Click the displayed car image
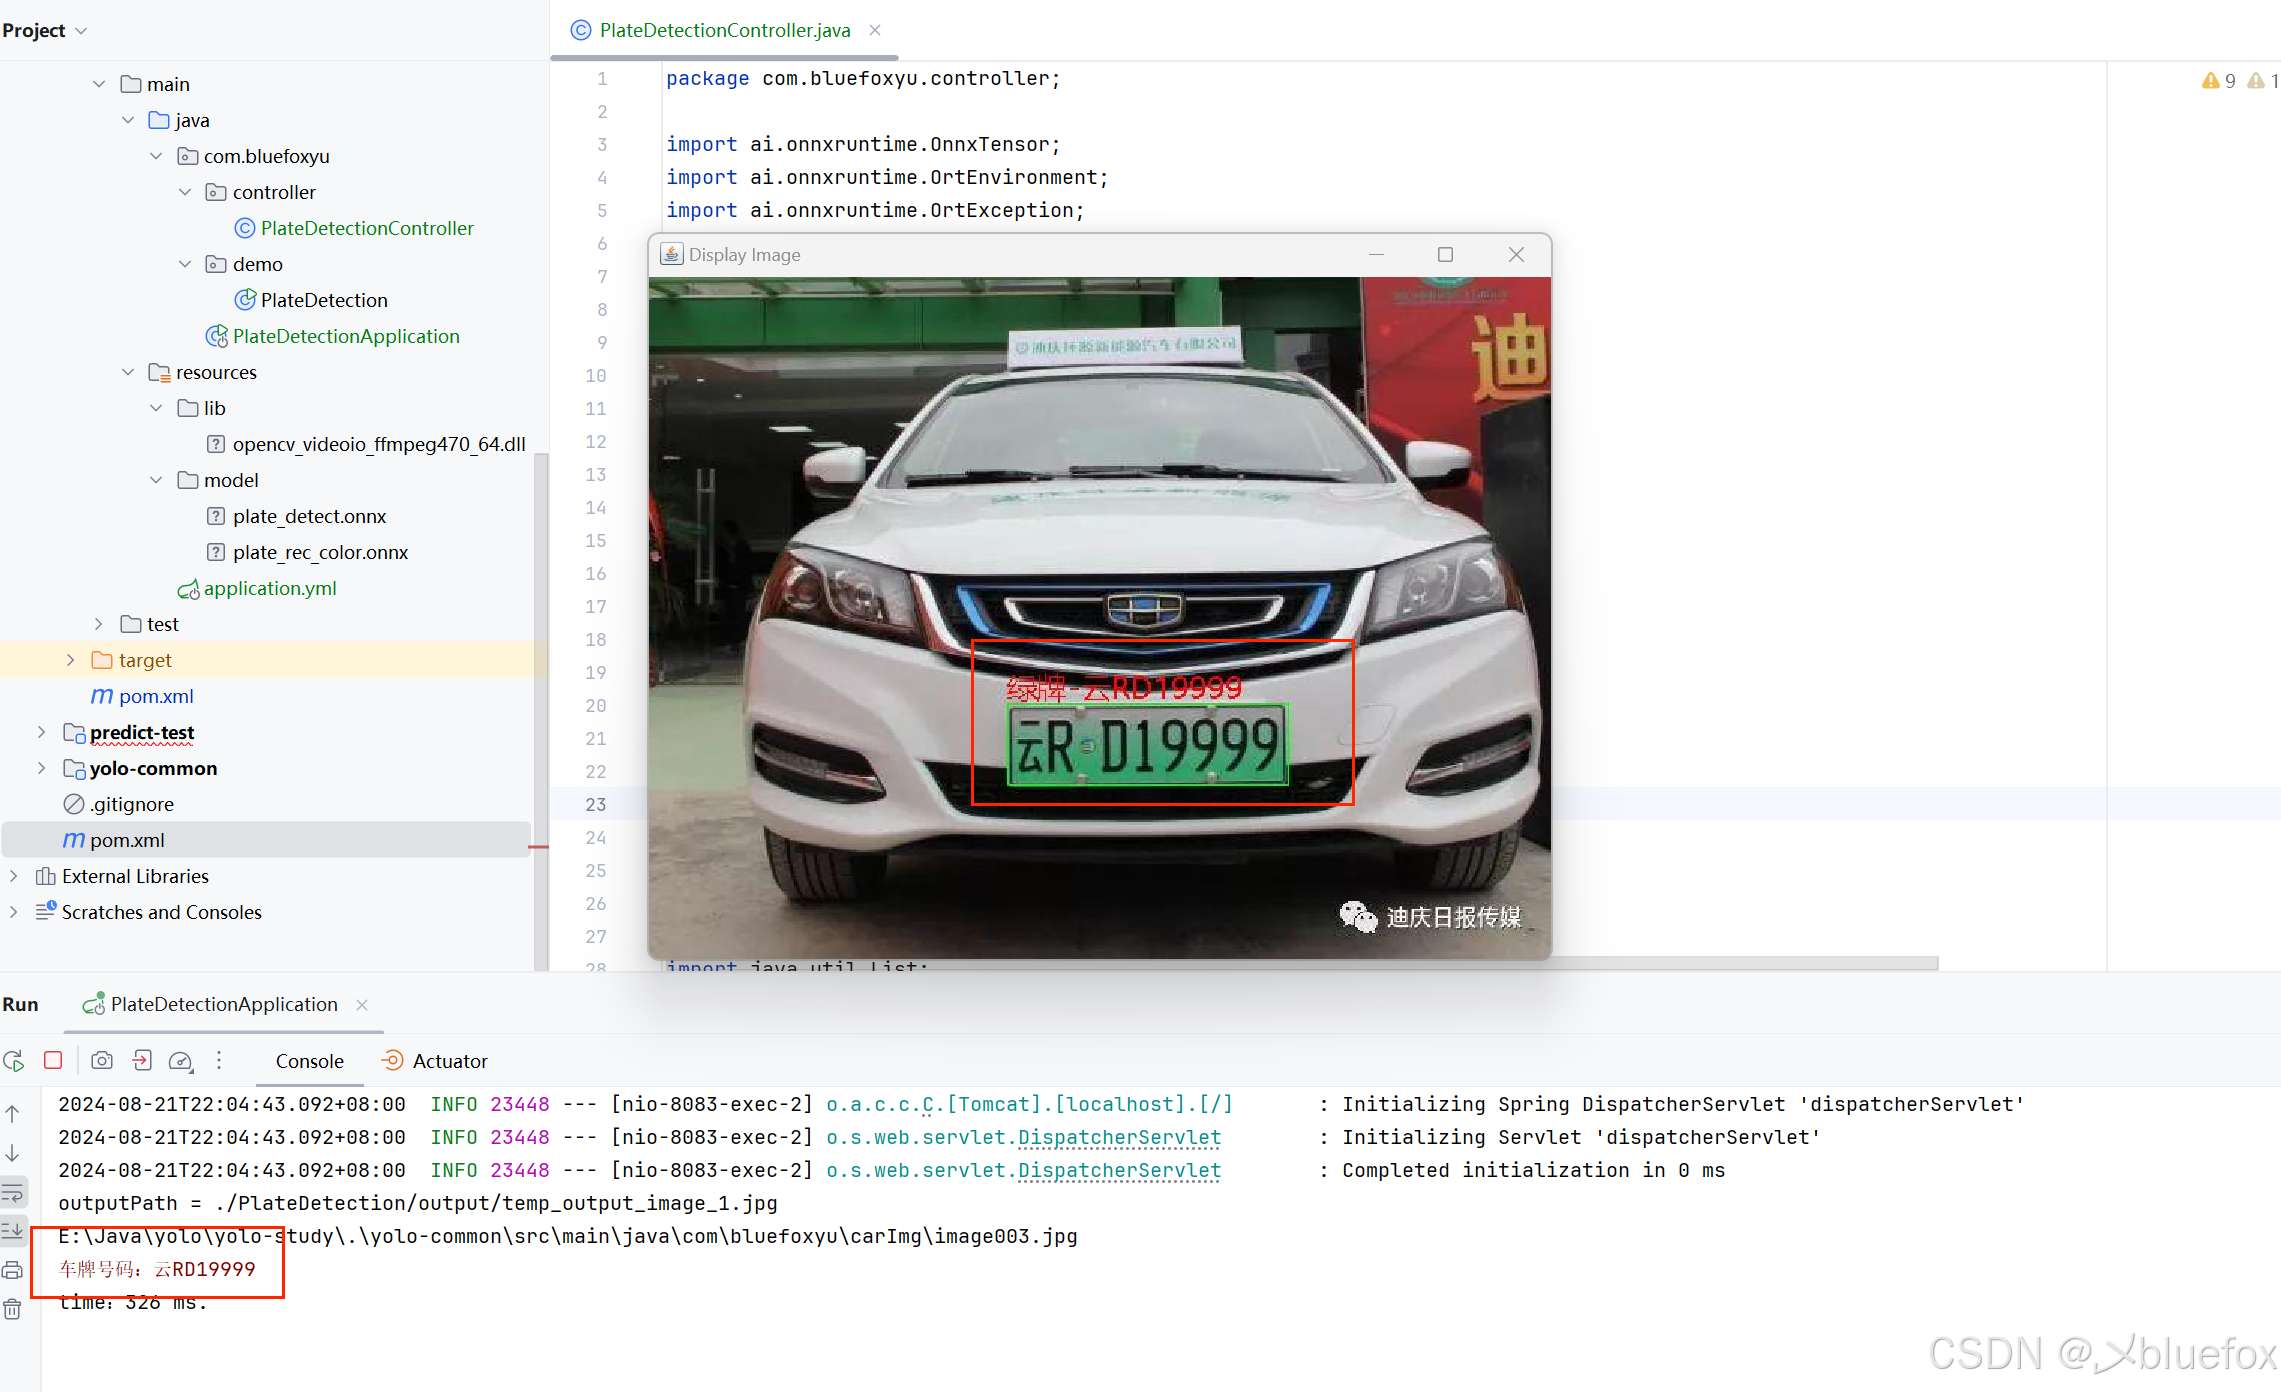Screen dimensions: 2281x1392 click(x=1100, y=617)
